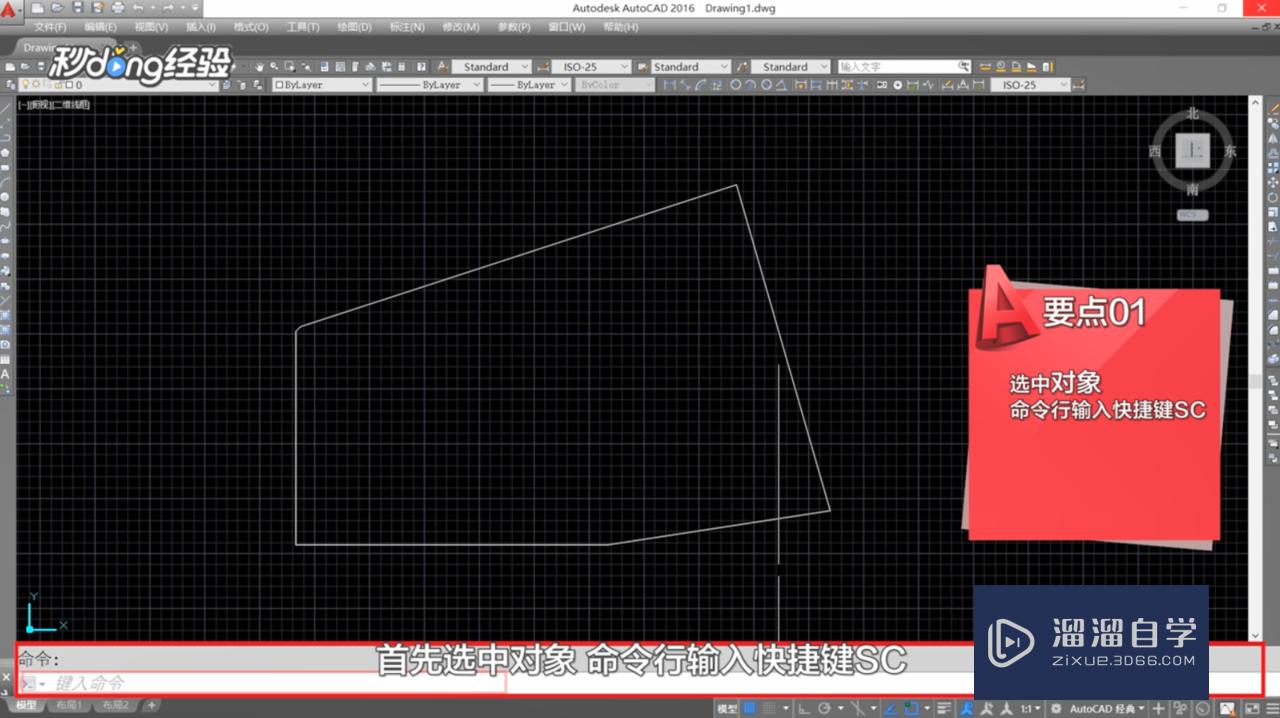Click the Help question mark toolbar icon

(x=421, y=67)
